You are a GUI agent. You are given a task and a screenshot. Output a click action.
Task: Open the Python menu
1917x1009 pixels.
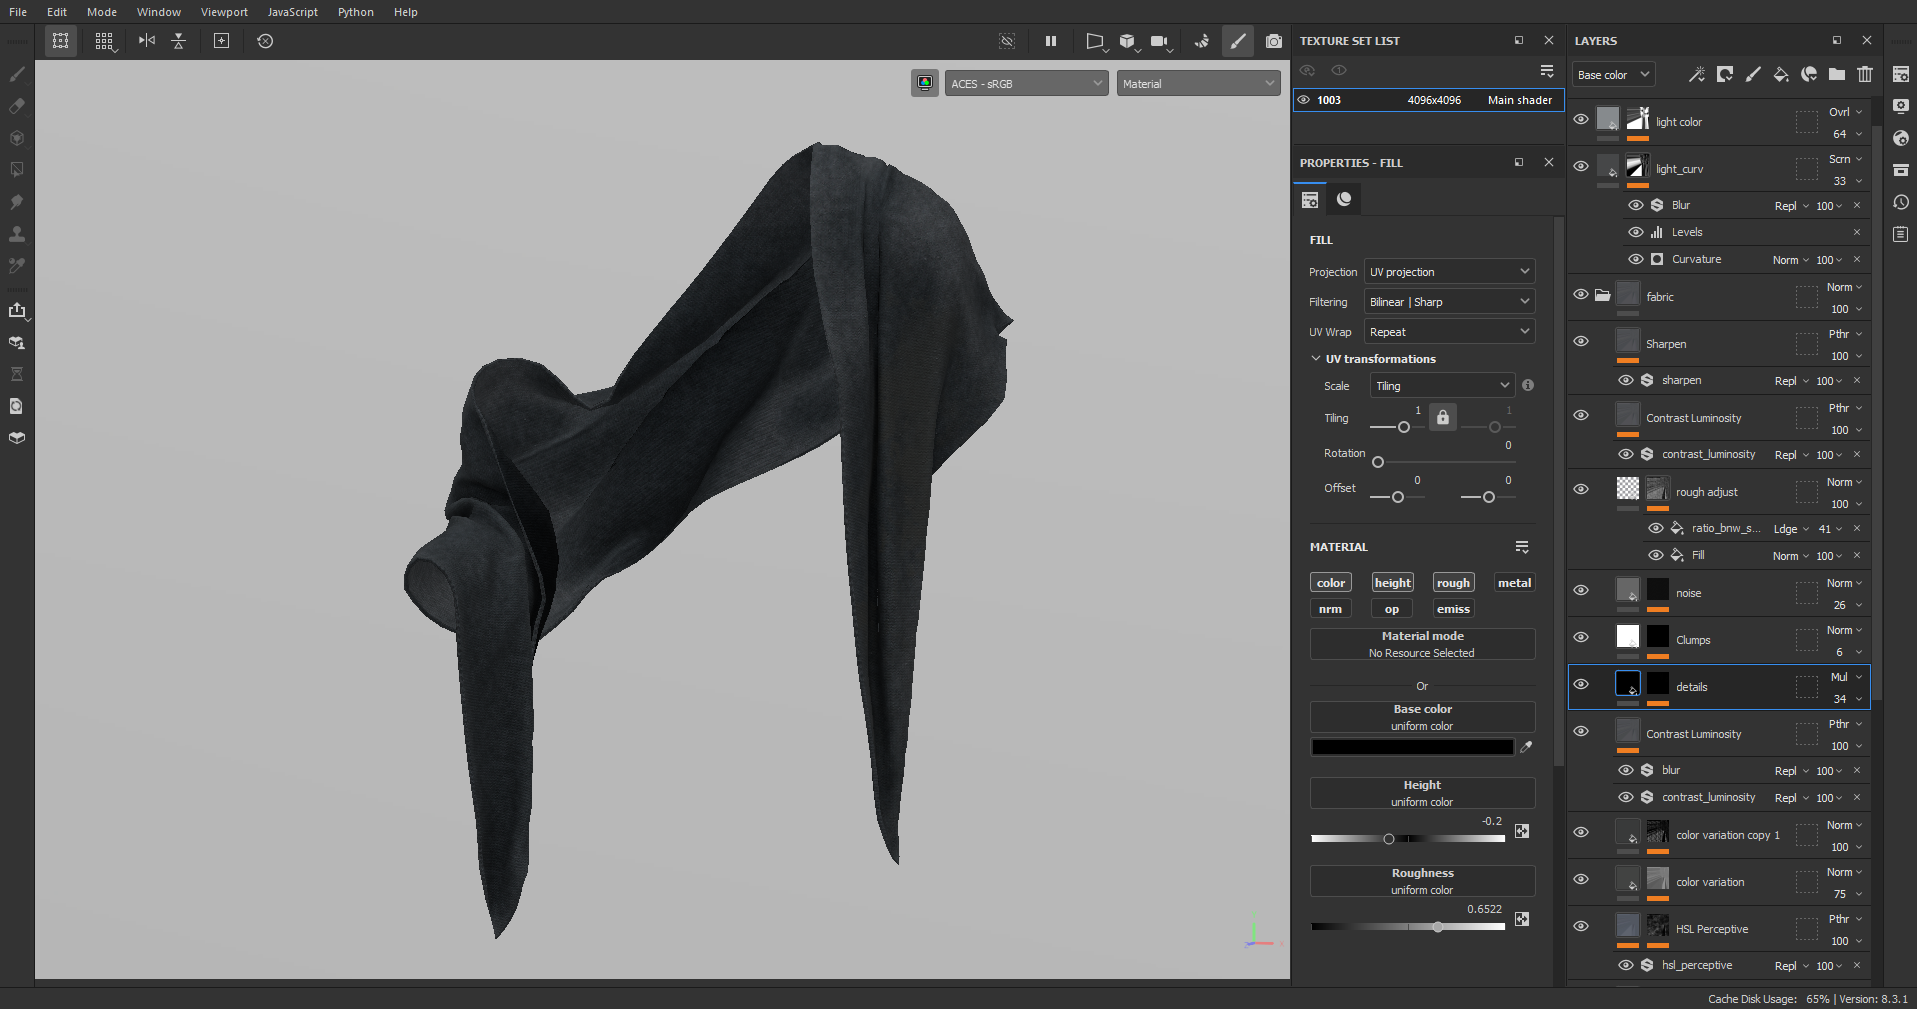point(355,12)
